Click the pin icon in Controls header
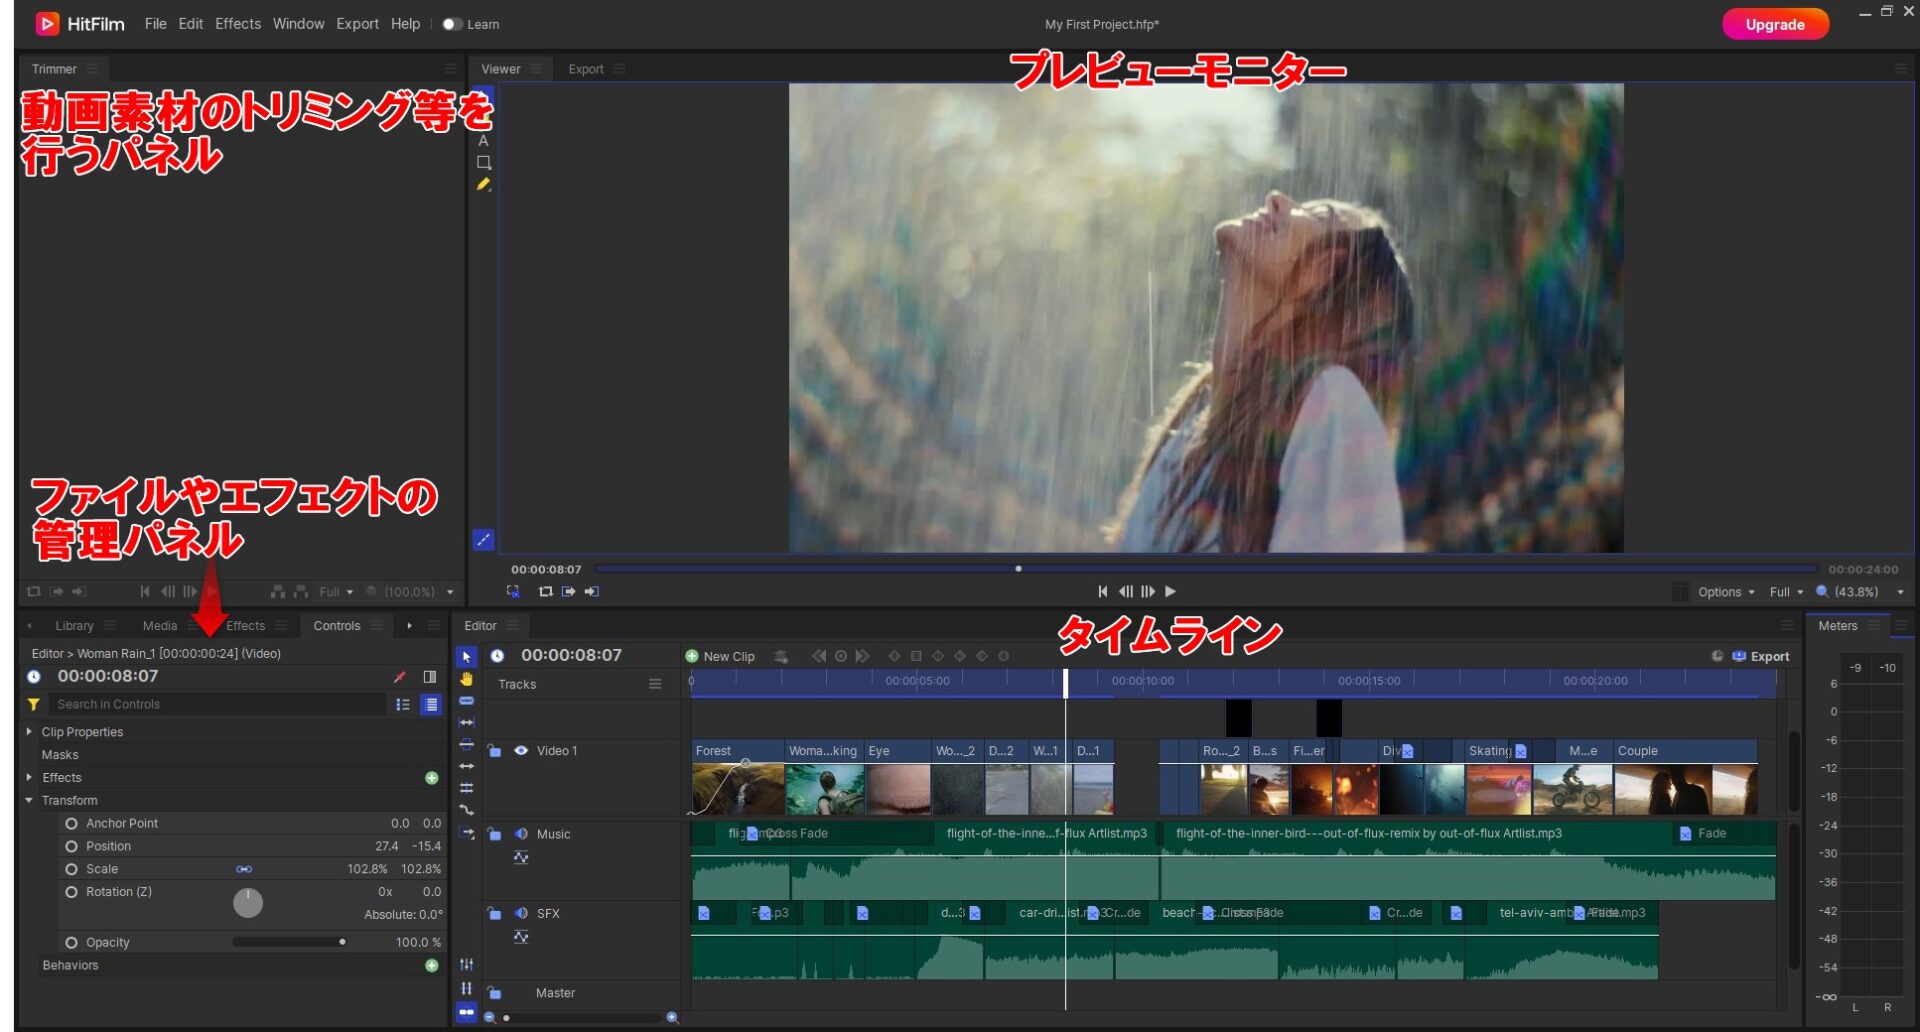 click(400, 676)
